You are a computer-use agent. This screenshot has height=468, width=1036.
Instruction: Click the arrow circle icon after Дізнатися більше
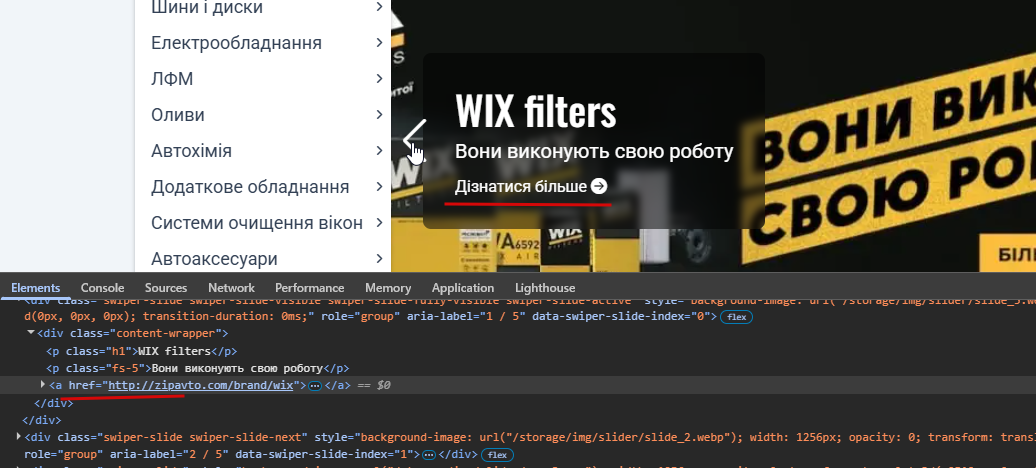point(599,186)
